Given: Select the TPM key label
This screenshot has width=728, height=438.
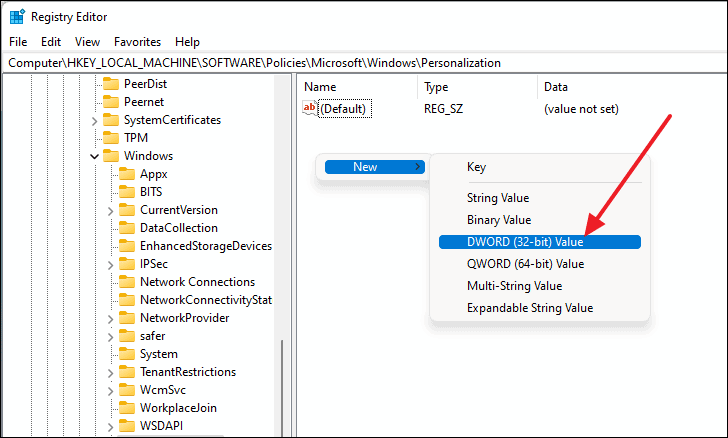Looking at the screenshot, I should pyautogui.click(x=136, y=138).
